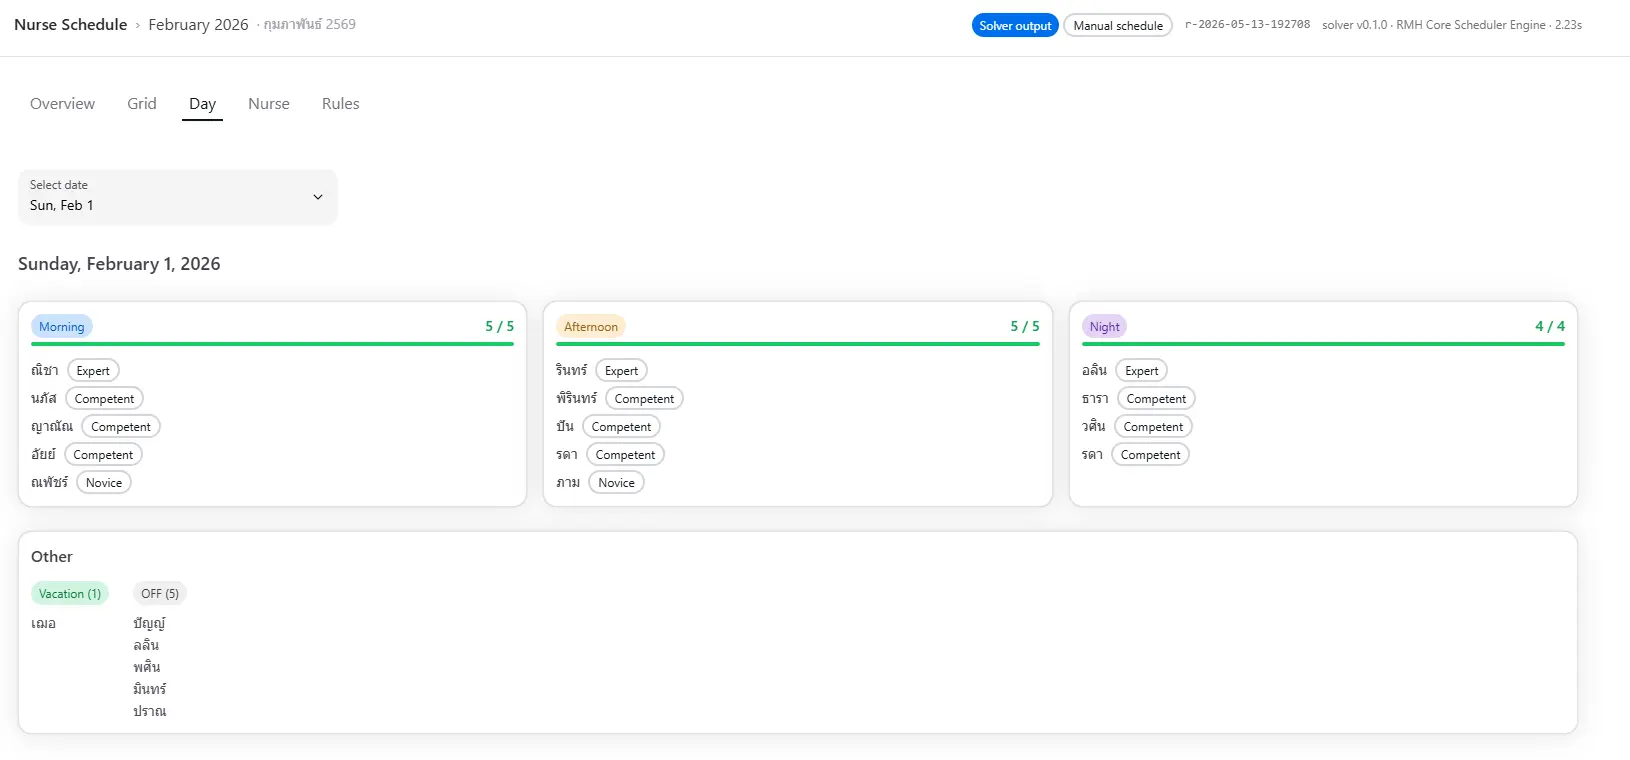Click the Competent badge beside ญาณัณ
1630x760 pixels.
[x=121, y=427]
